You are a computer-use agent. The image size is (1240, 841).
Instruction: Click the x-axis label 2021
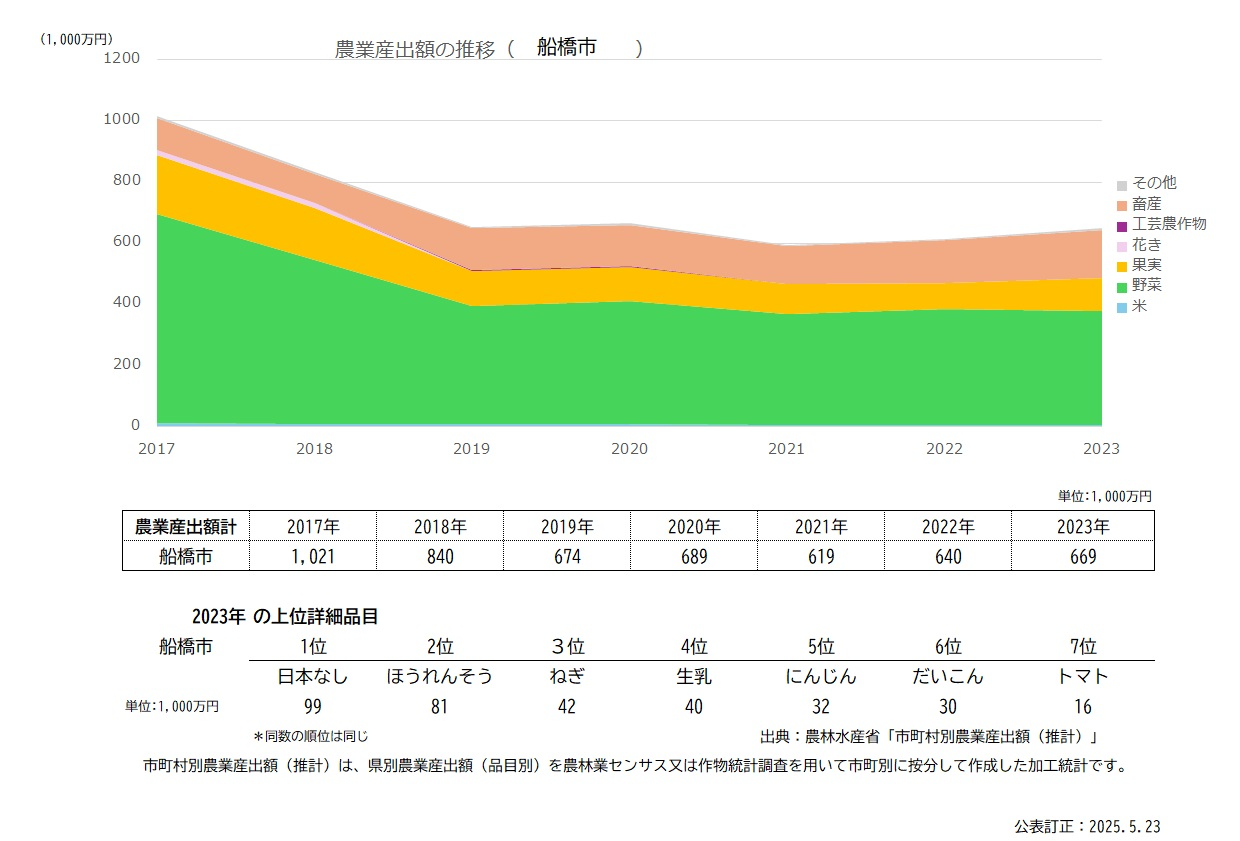coord(786,449)
